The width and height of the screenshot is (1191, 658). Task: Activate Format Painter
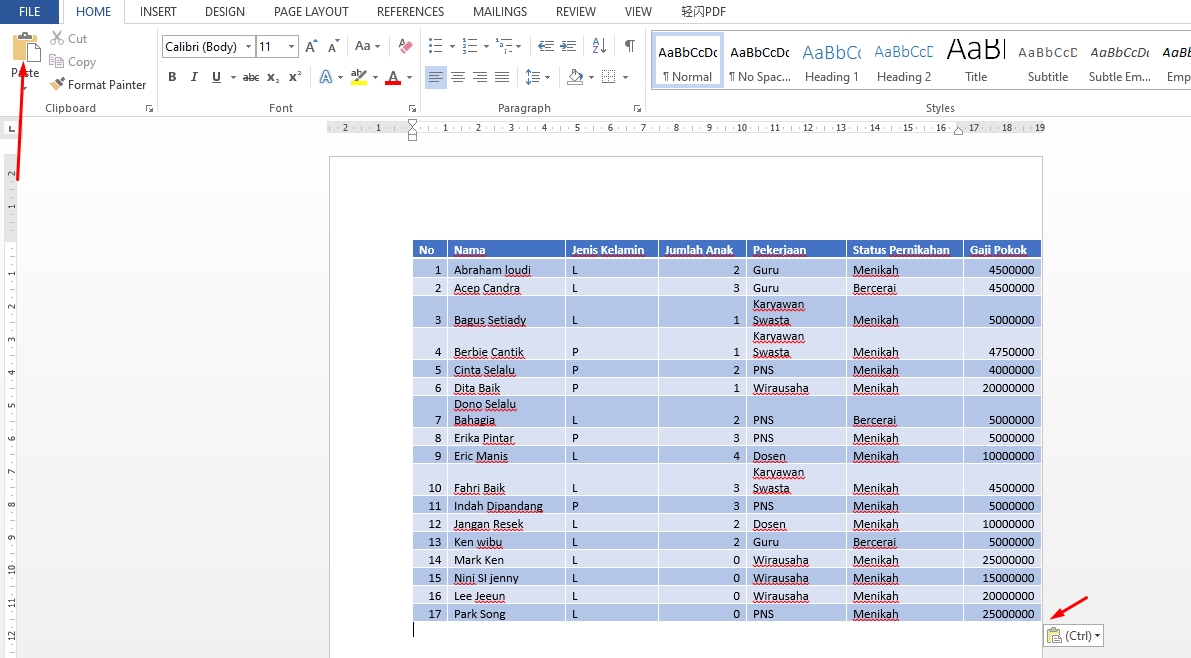(97, 84)
